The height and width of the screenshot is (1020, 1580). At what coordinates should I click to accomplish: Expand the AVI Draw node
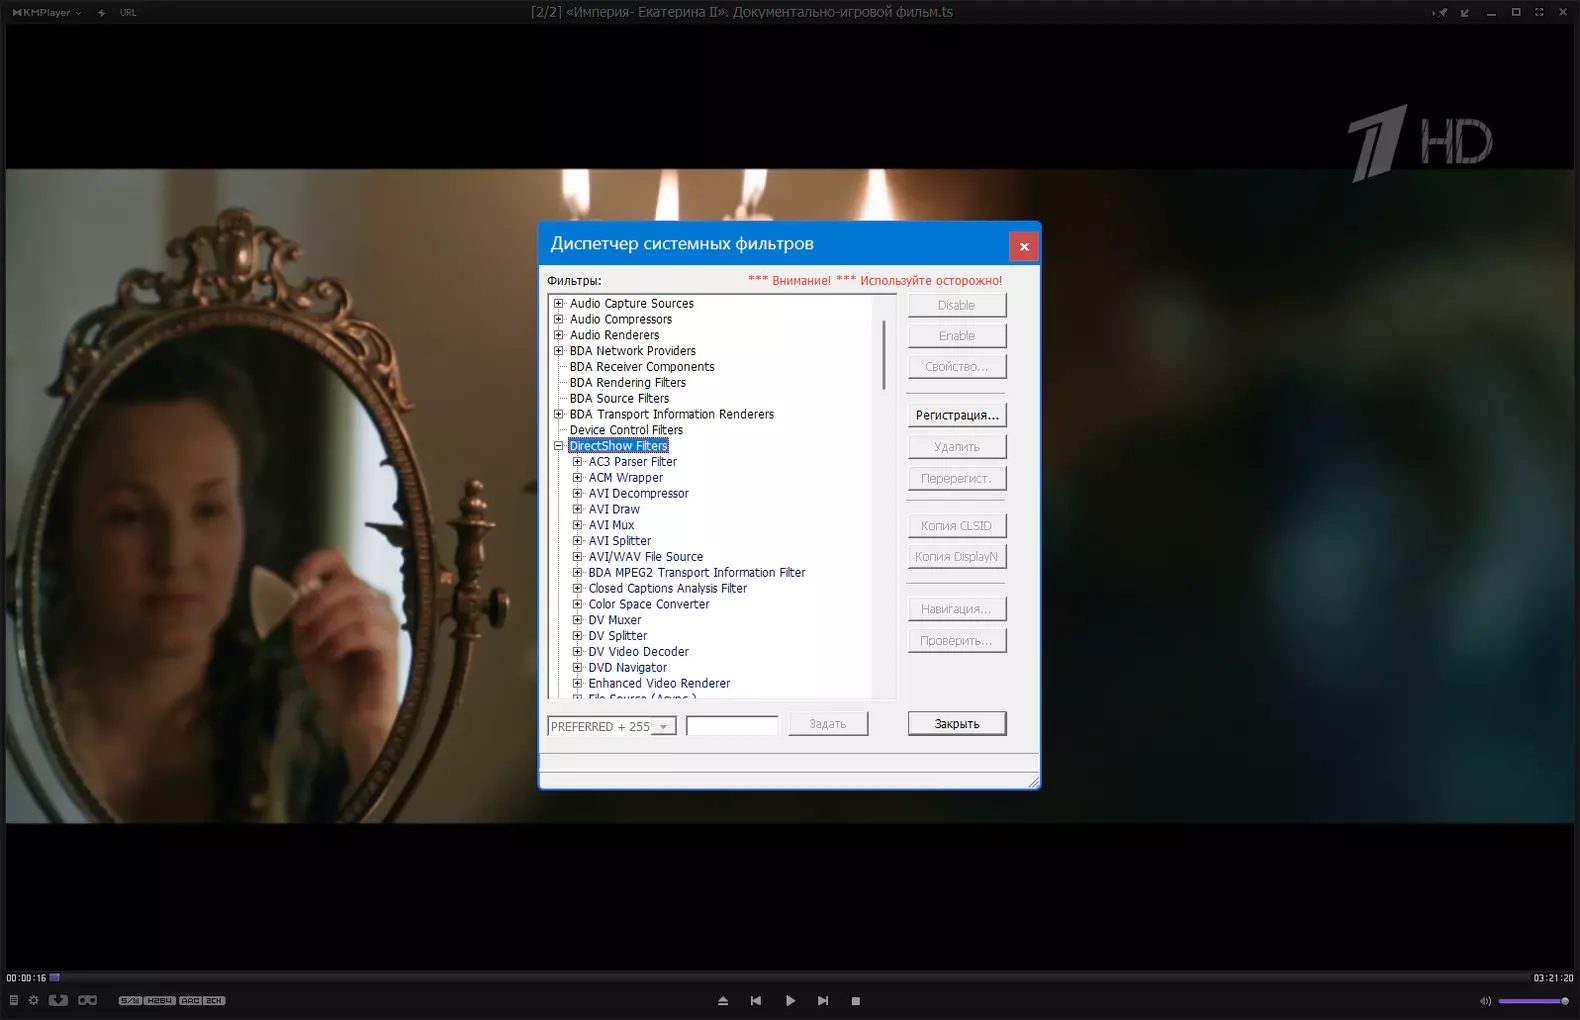[x=577, y=509]
